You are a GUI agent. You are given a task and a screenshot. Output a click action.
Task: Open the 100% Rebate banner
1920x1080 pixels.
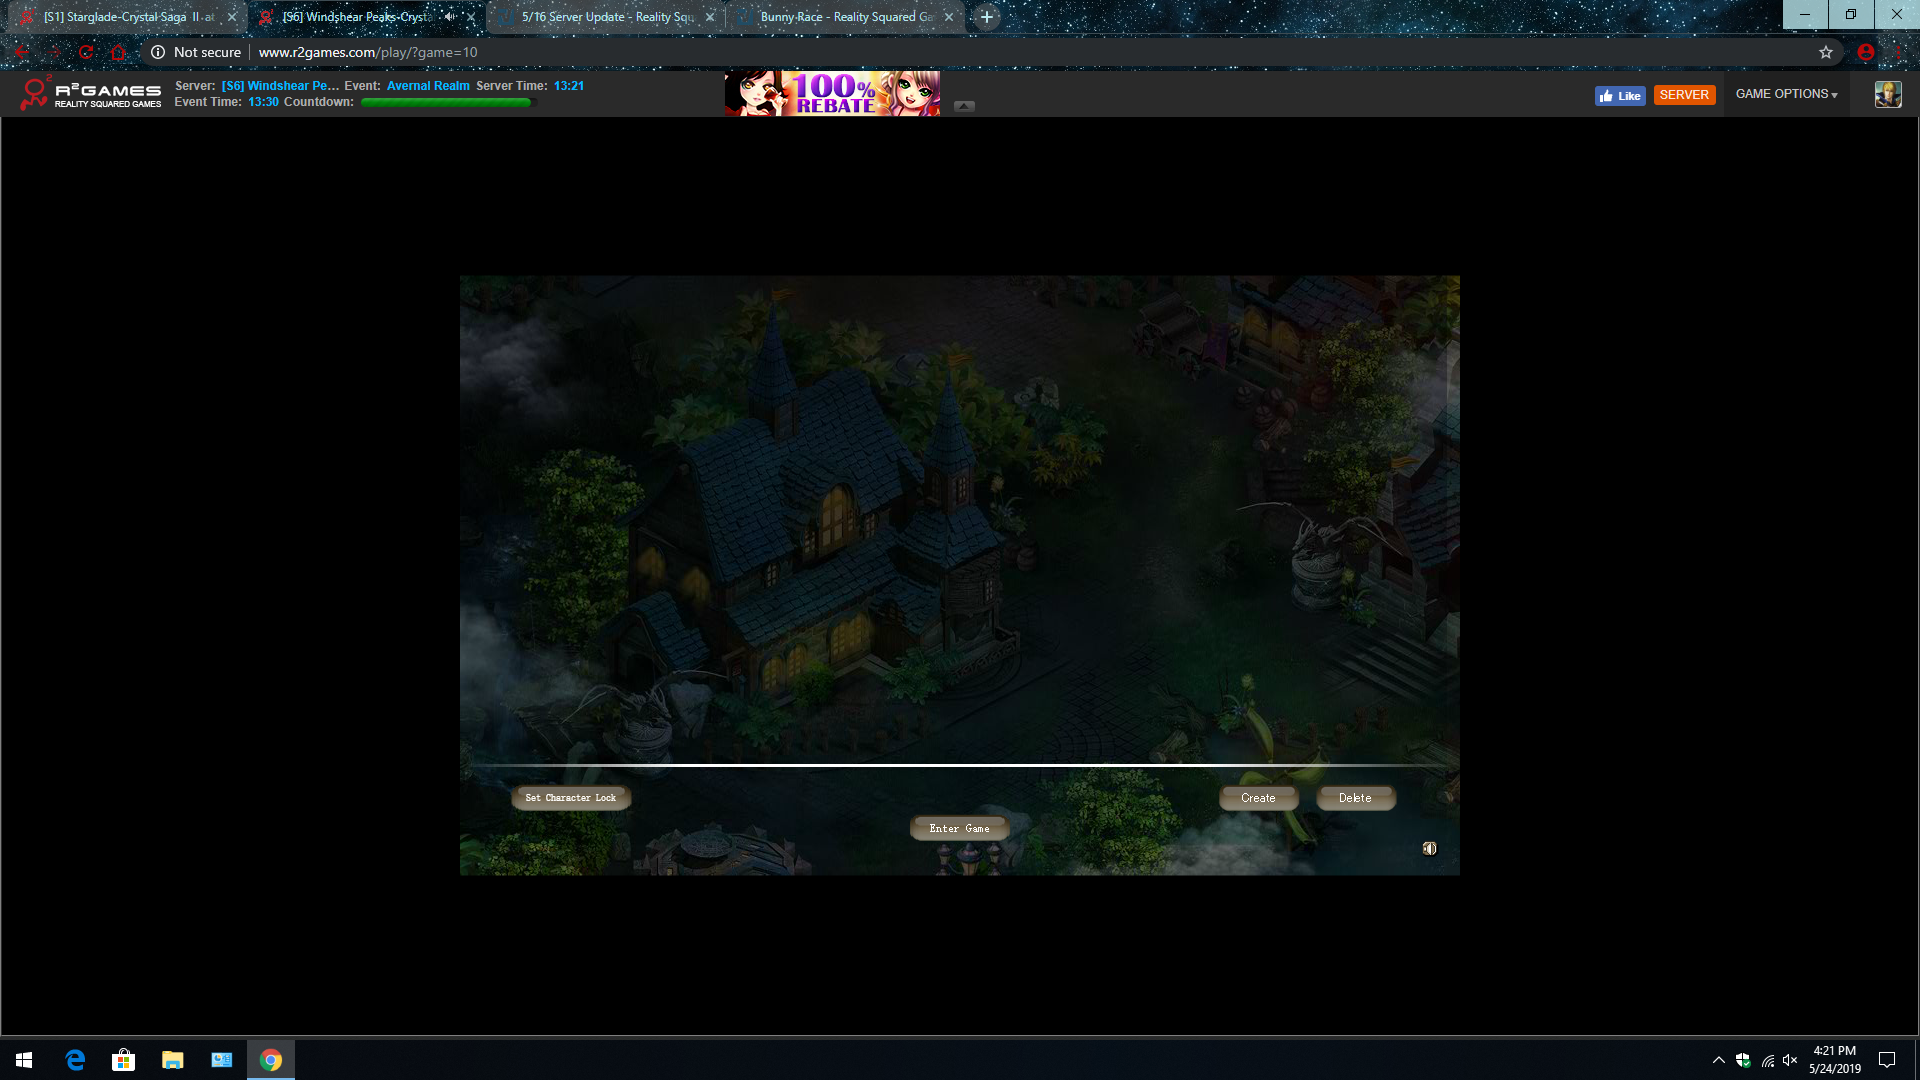[832, 93]
